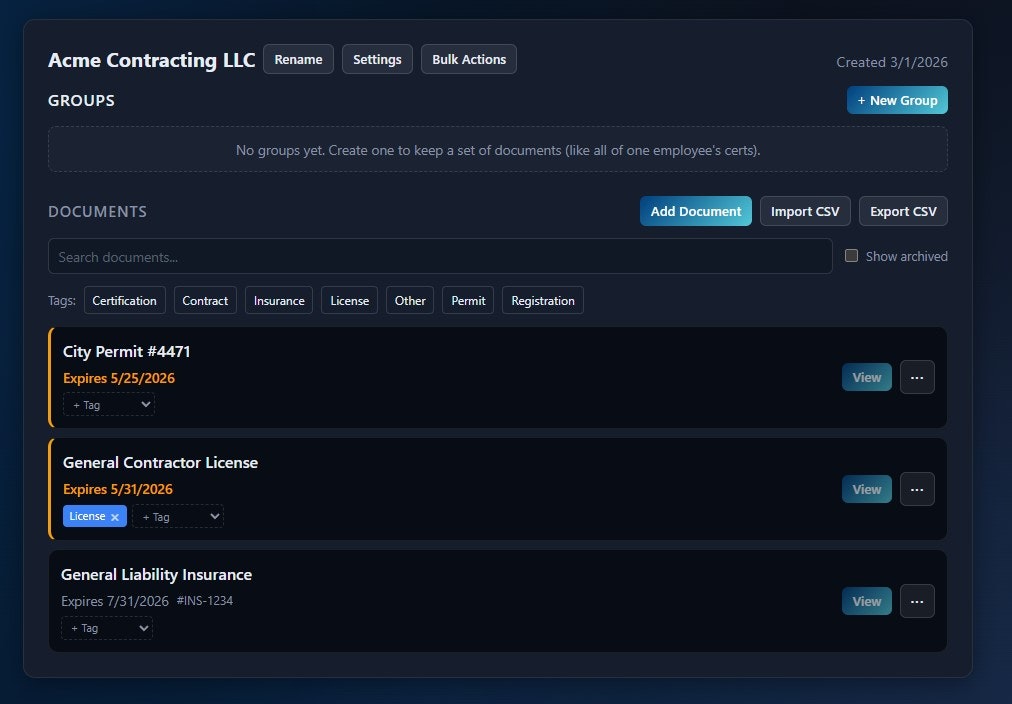The image size is (1012, 704).
Task: Toggle the Show archived checkbox
Action: (x=851, y=256)
